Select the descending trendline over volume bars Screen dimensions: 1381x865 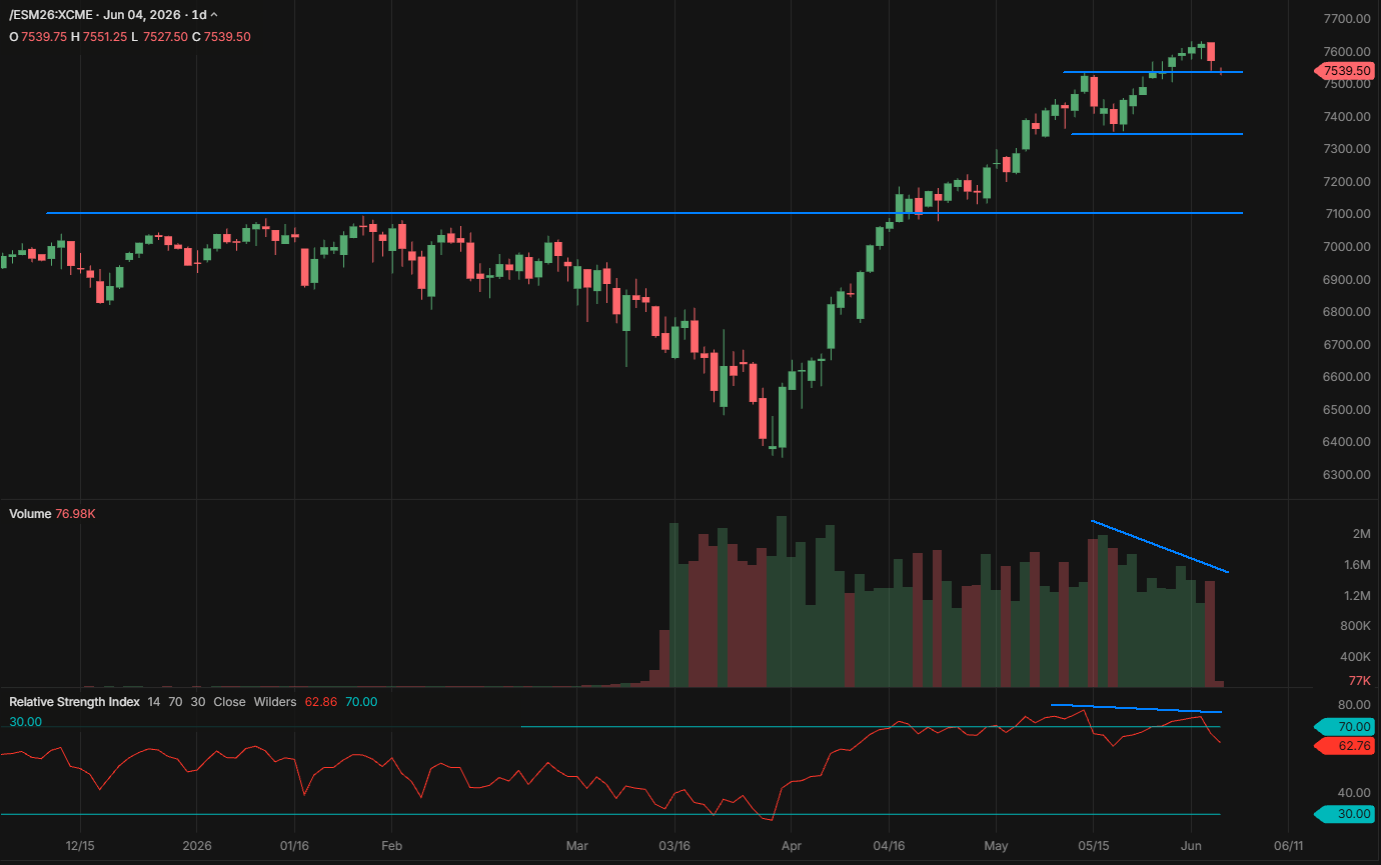coord(1160,547)
